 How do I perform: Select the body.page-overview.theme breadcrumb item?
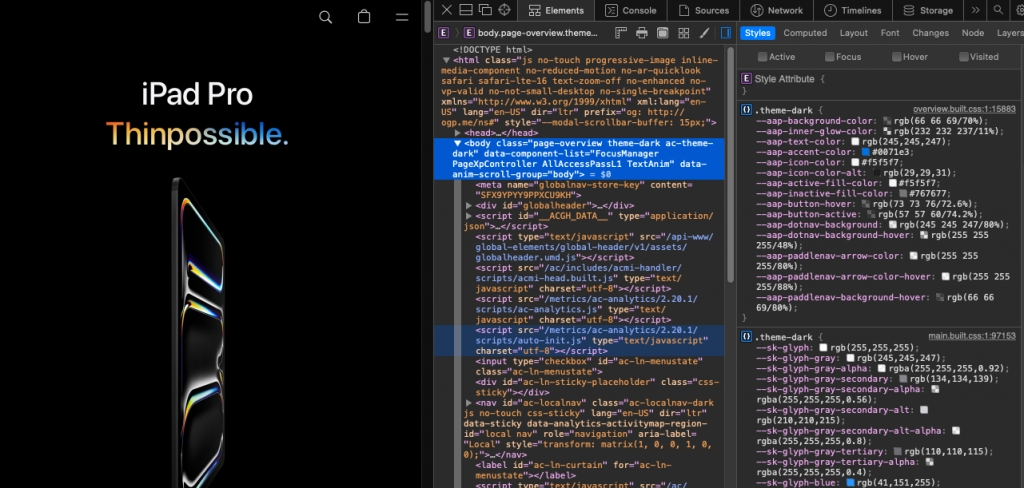(x=531, y=33)
